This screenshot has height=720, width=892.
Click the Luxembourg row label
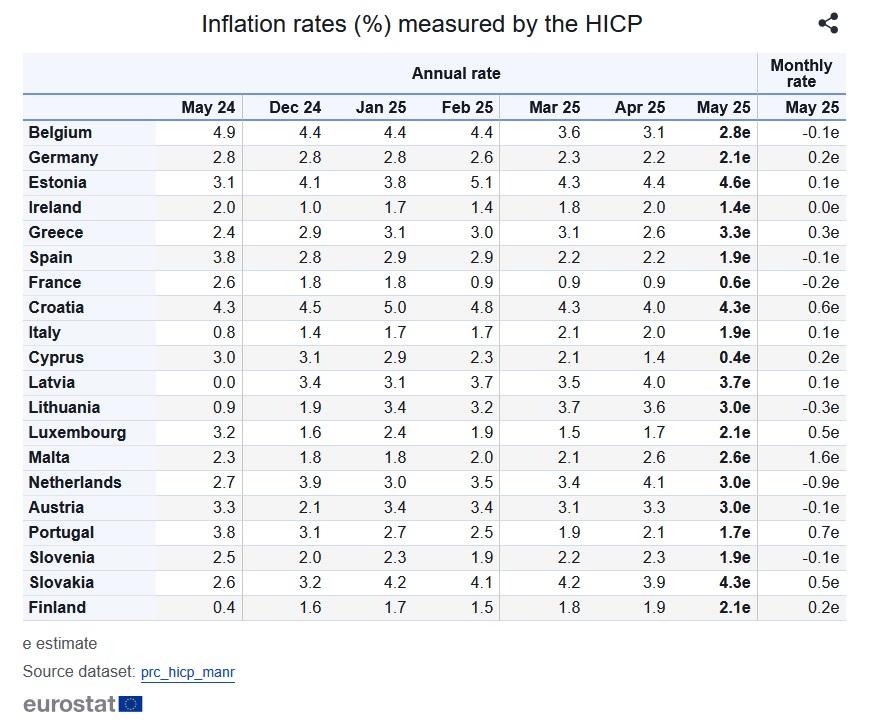coord(77,433)
